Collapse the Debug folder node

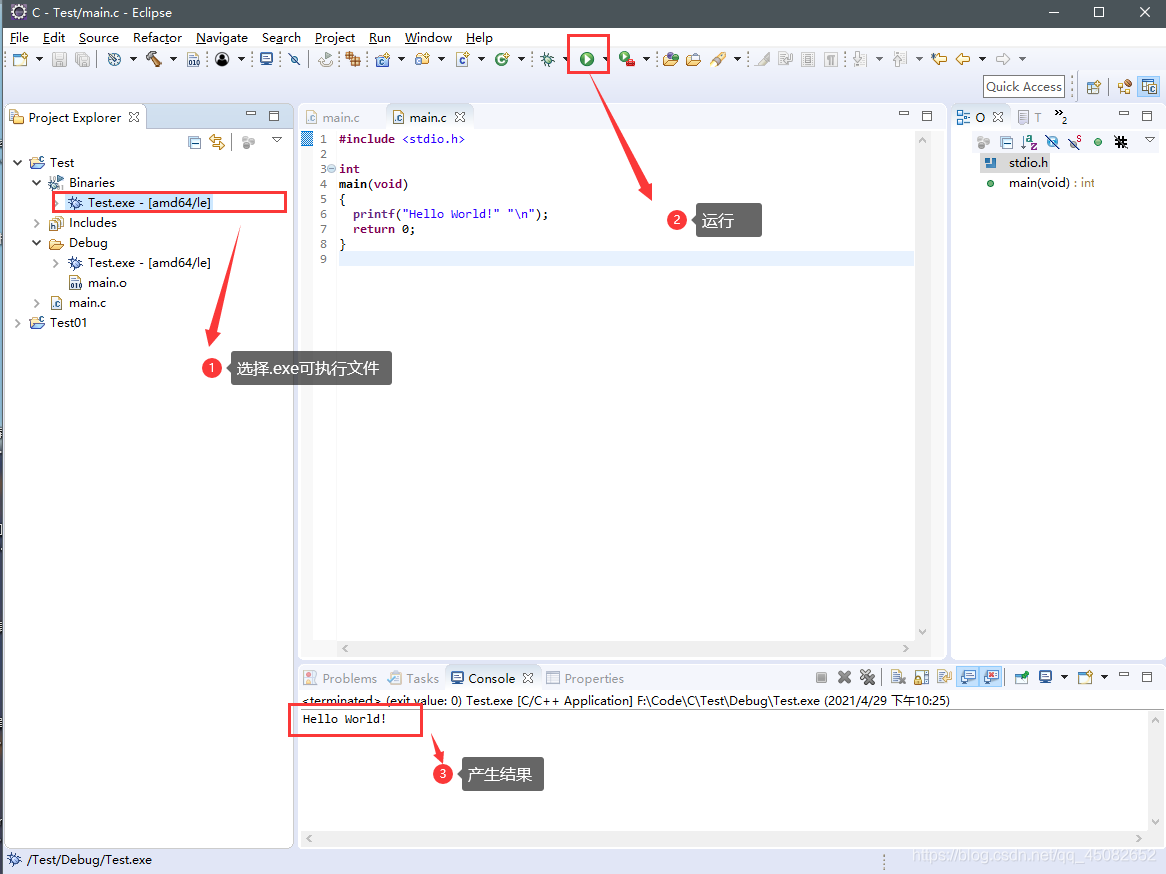click(36, 242)
